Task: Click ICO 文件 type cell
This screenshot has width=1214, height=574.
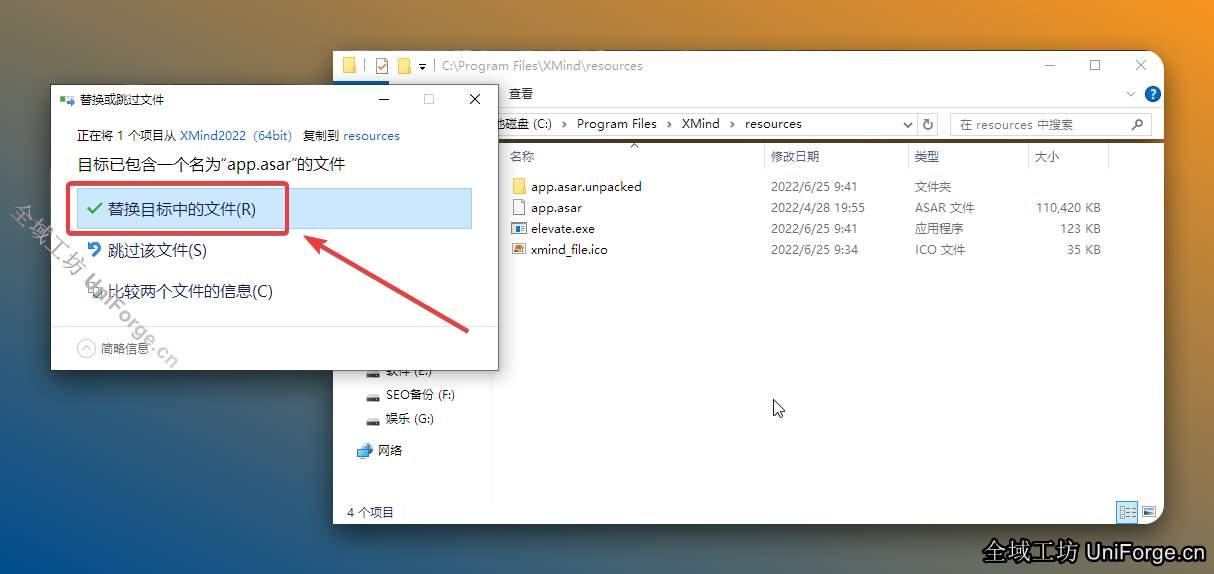Action: 940,250
